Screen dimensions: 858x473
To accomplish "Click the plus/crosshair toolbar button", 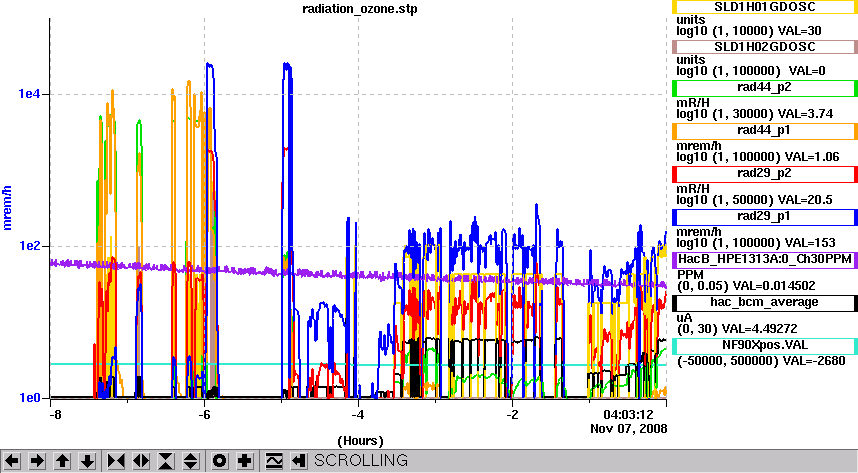I will [x=245, y=461].
